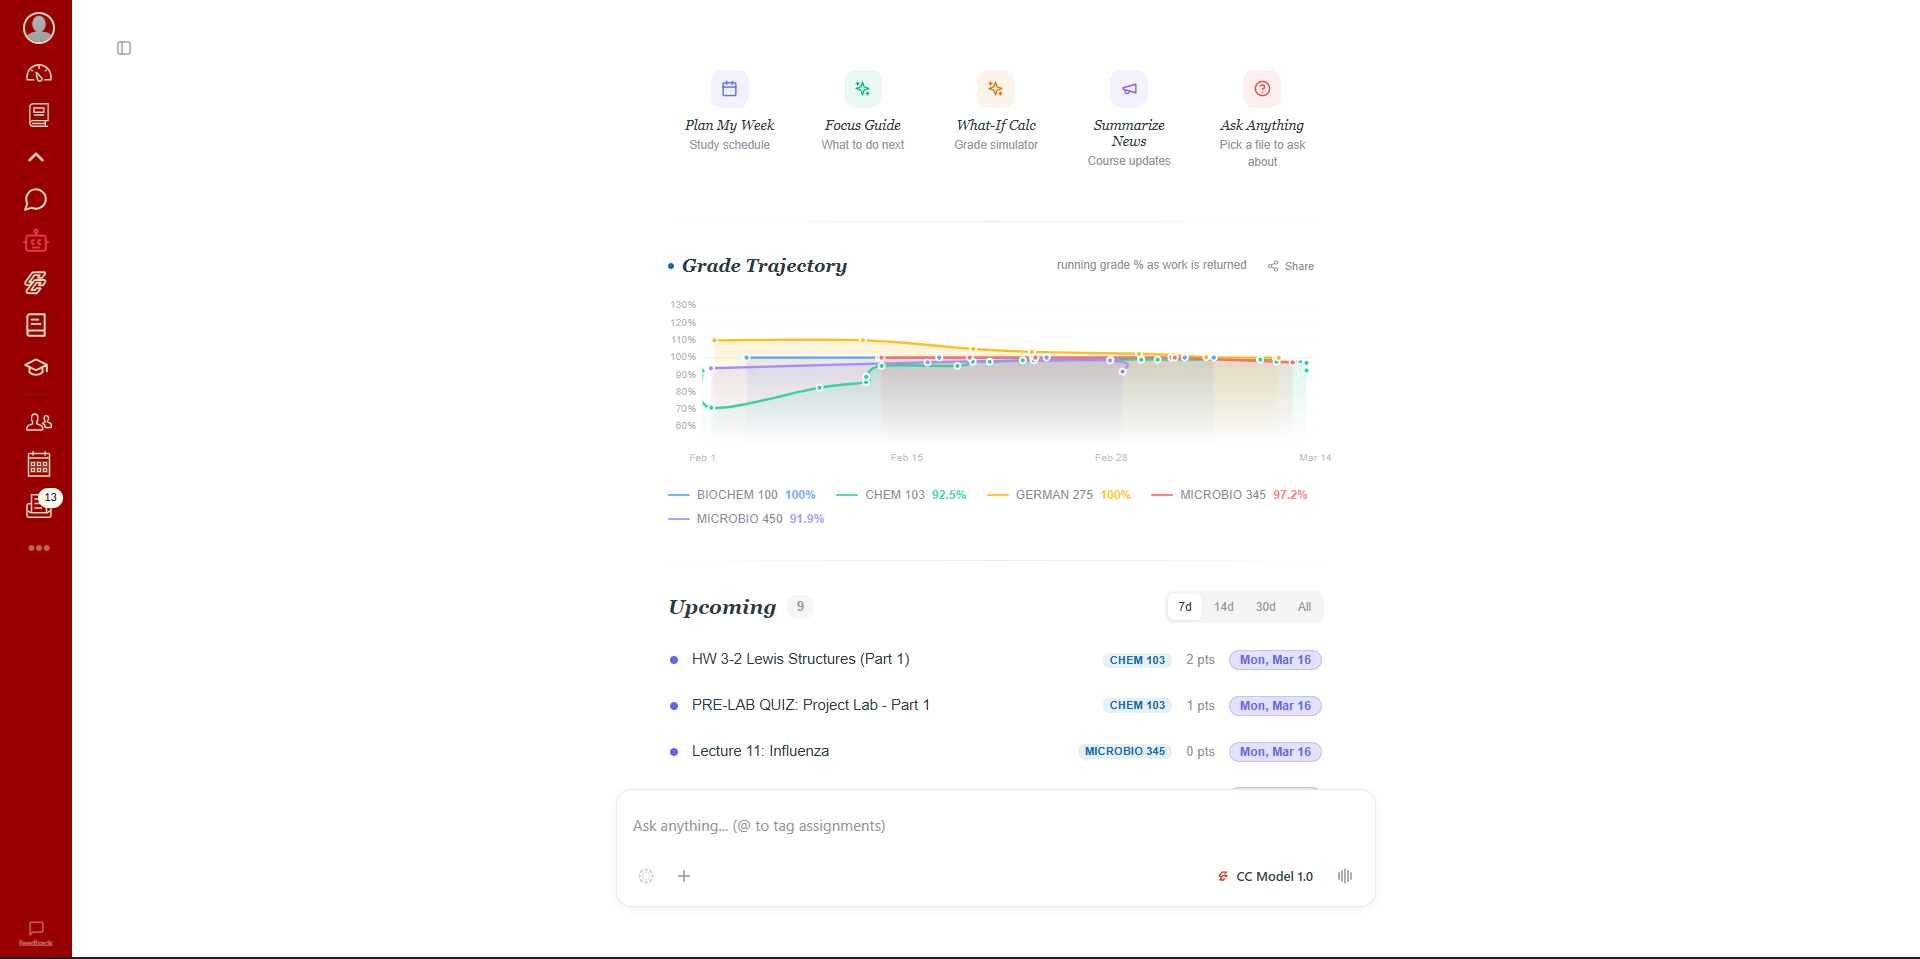Open the What-If Calc grade simulator
This screenshot has width=1920, height=959.
click(995, 112)
